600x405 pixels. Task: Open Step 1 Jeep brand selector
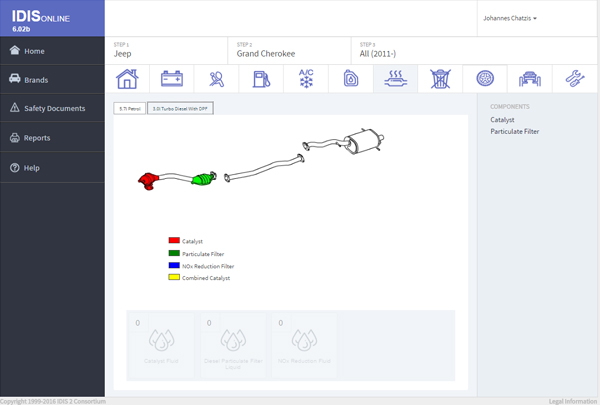166,51
